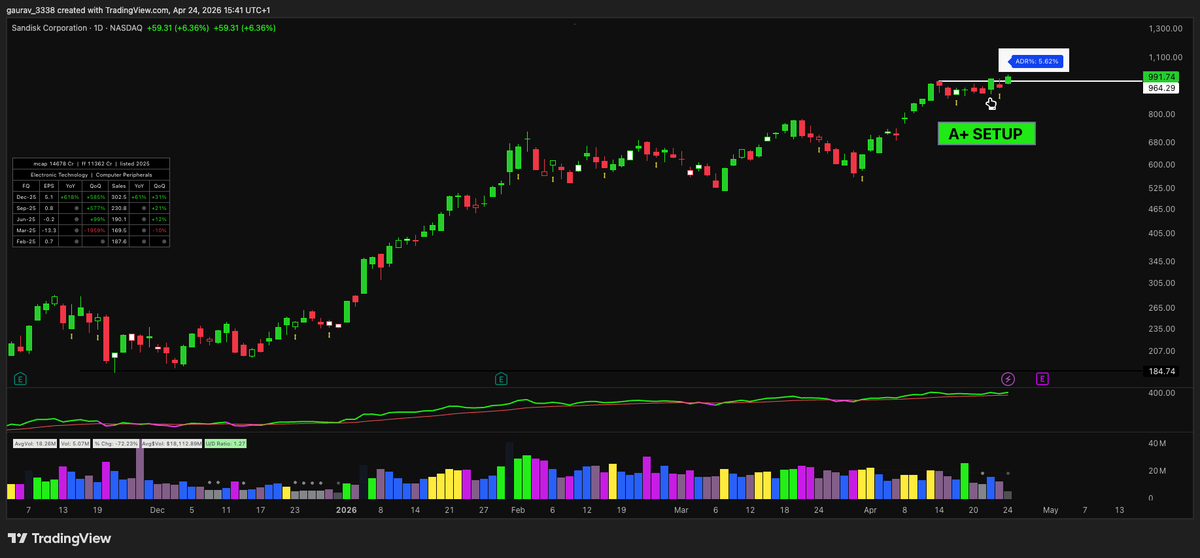Image resolution: width=1200 pixels, height=558 pixels.
Task: Click the 1,100.00 price axis label
Action: tap(1164, 58)
